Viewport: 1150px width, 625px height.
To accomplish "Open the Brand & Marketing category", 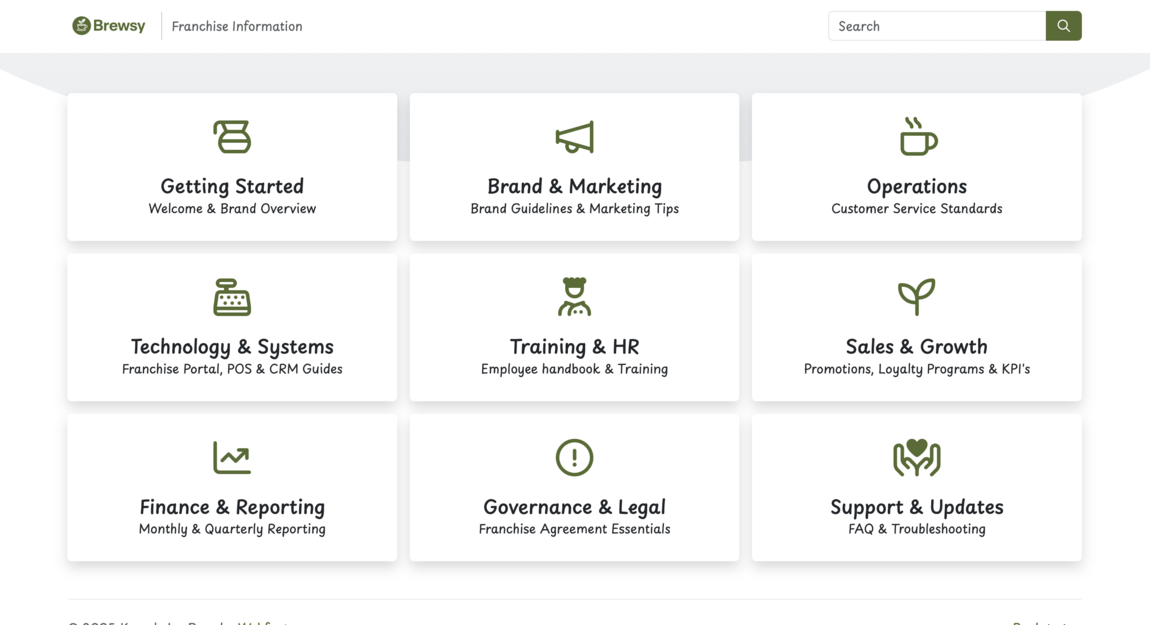I will point(574,167).
